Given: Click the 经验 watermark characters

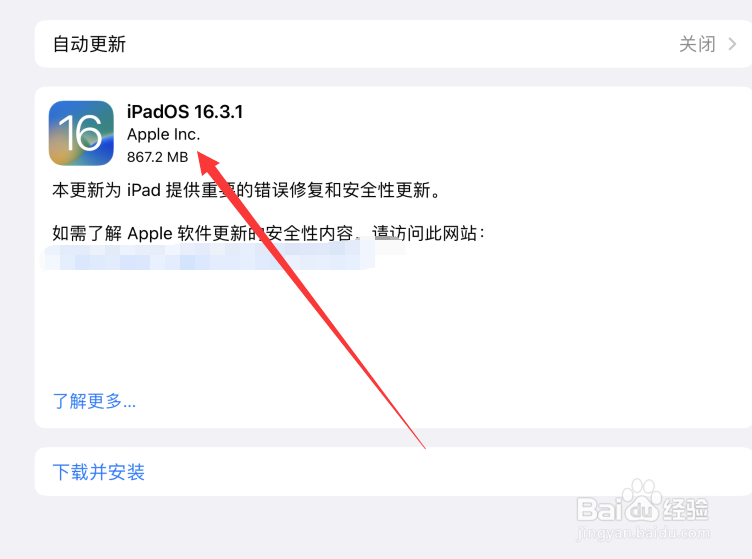Looking at the screenshot, I should 686,509.
